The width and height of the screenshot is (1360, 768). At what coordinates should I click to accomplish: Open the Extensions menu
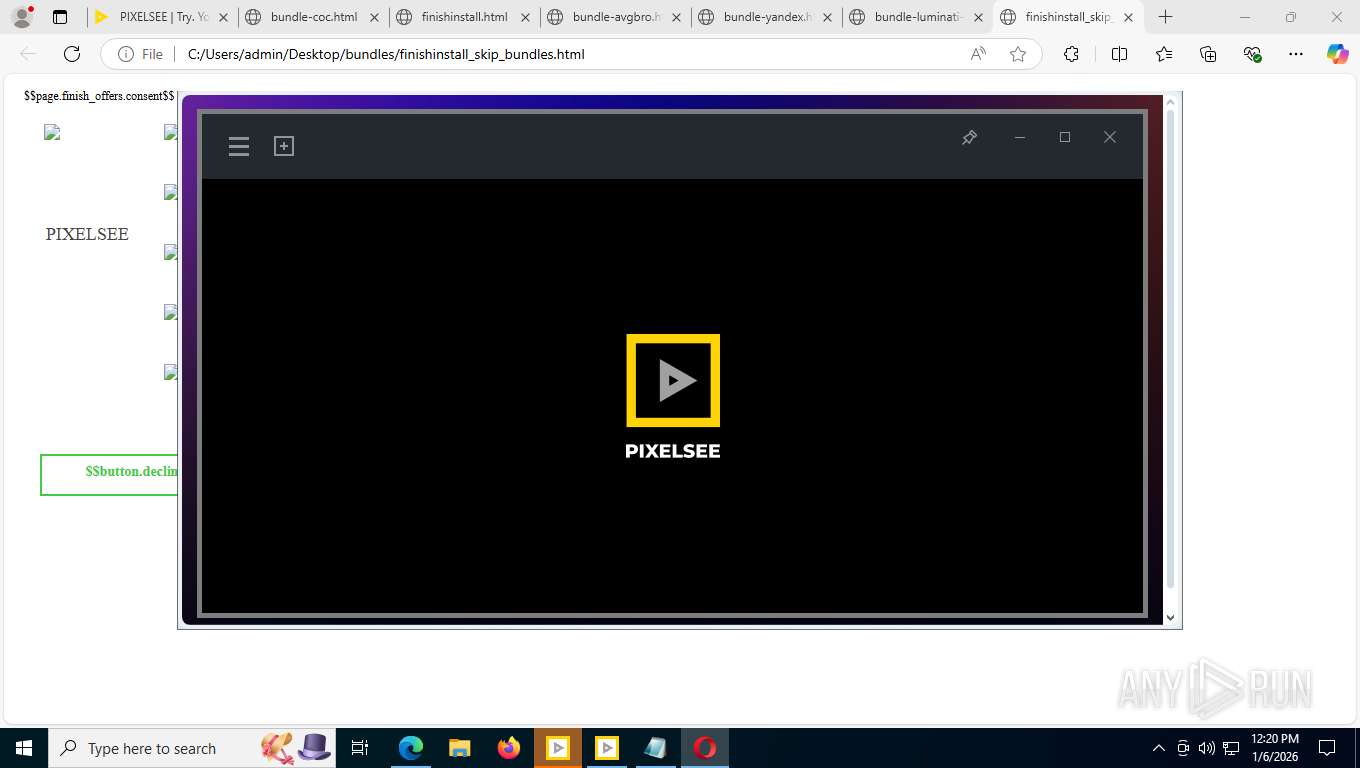coord(1071,54)
